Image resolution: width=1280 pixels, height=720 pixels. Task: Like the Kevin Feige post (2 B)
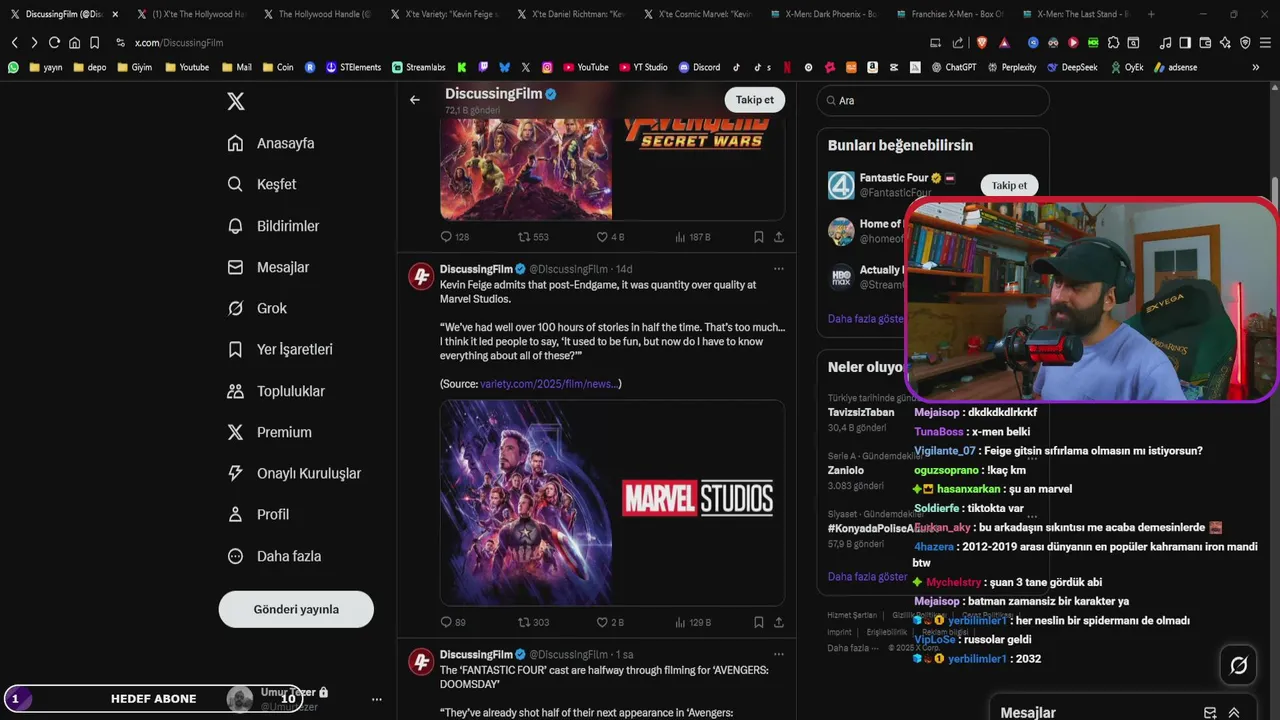click(610, 622)
